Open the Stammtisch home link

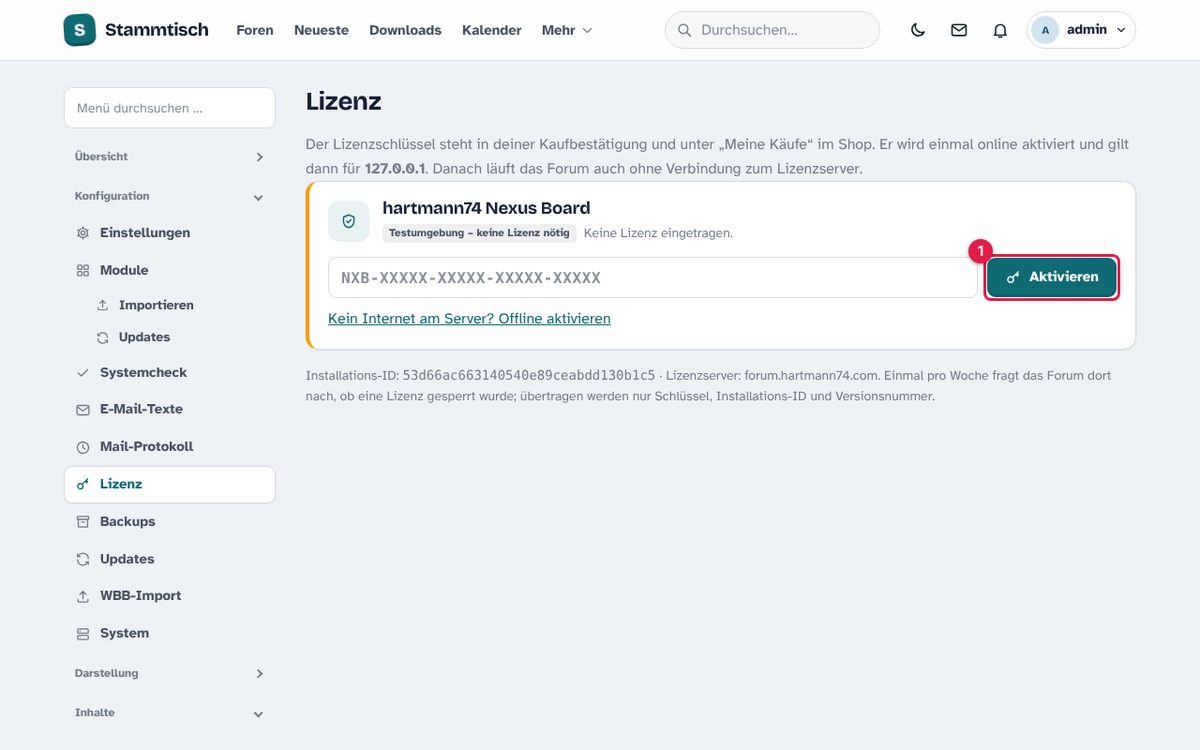pos(136,30)
